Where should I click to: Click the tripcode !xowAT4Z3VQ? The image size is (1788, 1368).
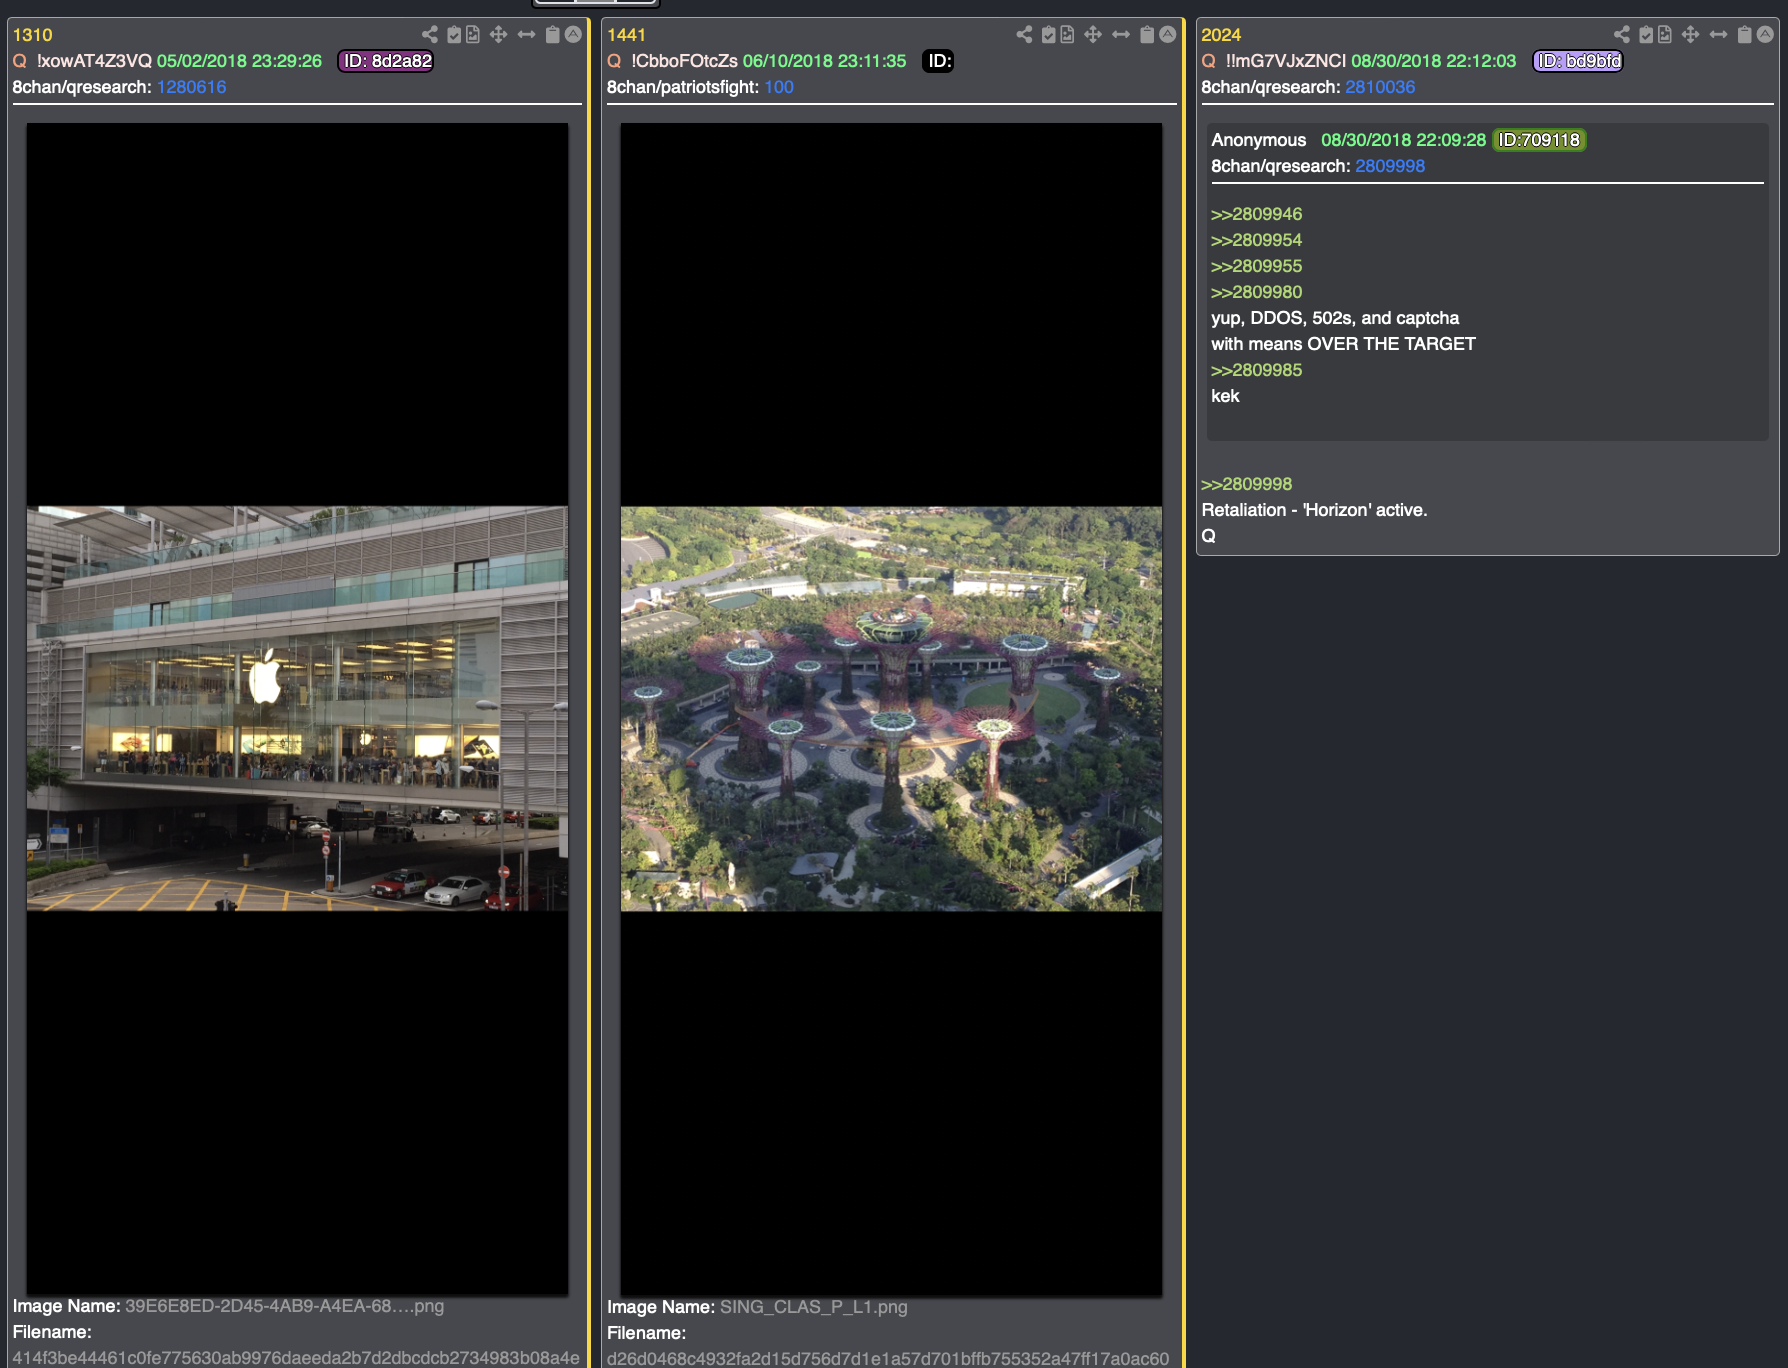(94, 61)
